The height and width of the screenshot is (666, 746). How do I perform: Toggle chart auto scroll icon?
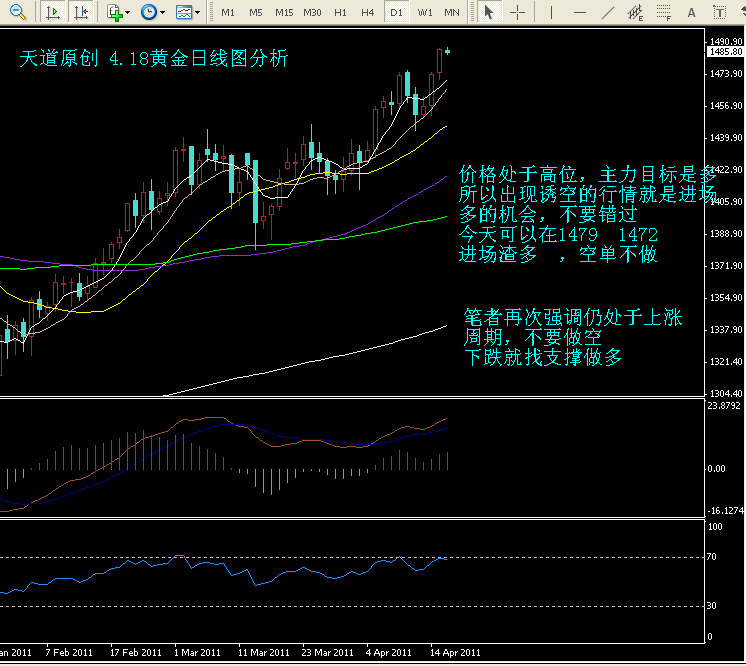coord(52,12)
